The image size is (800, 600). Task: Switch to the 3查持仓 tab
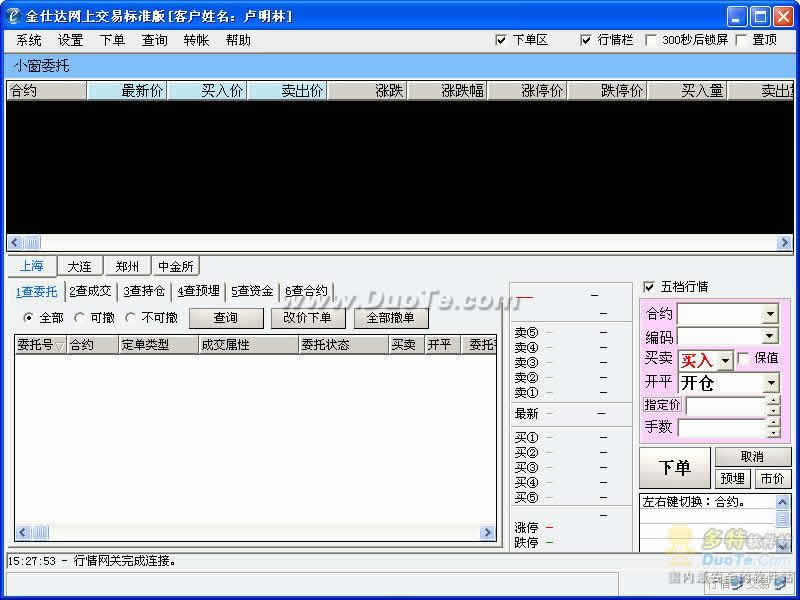point(144,291)
